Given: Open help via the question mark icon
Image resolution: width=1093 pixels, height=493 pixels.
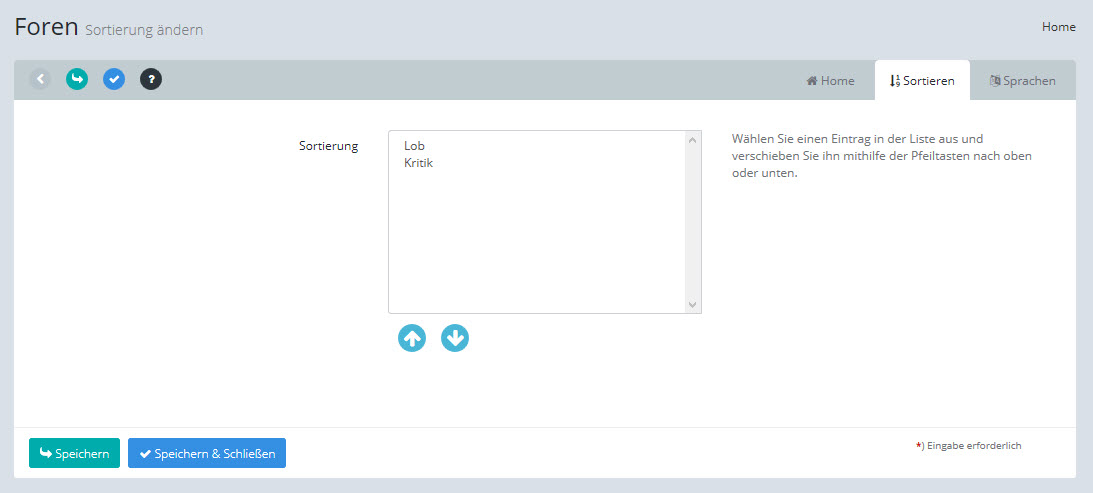Looking at the screenshot, I should (151, 79).
